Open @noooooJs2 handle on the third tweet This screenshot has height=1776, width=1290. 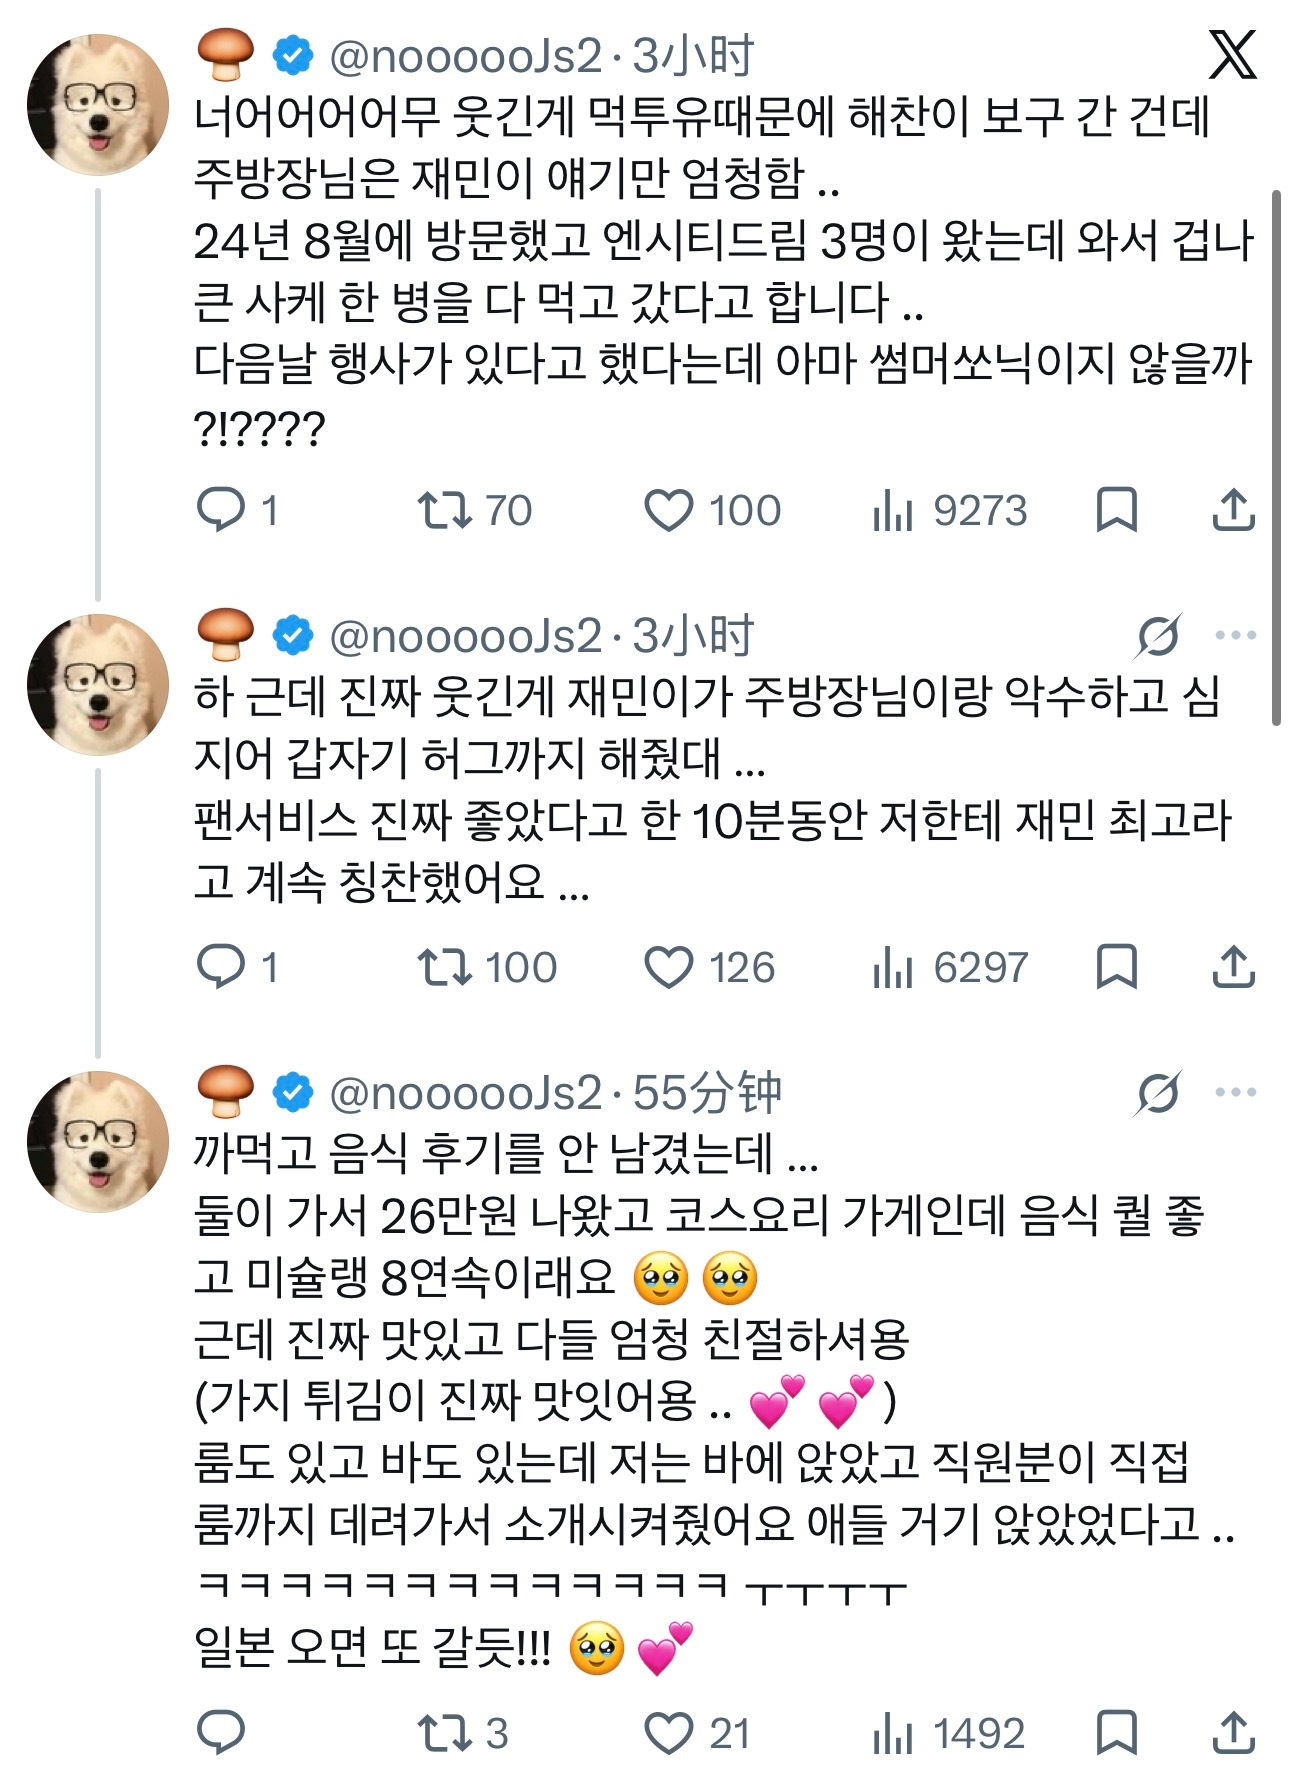coord(466,1093)
